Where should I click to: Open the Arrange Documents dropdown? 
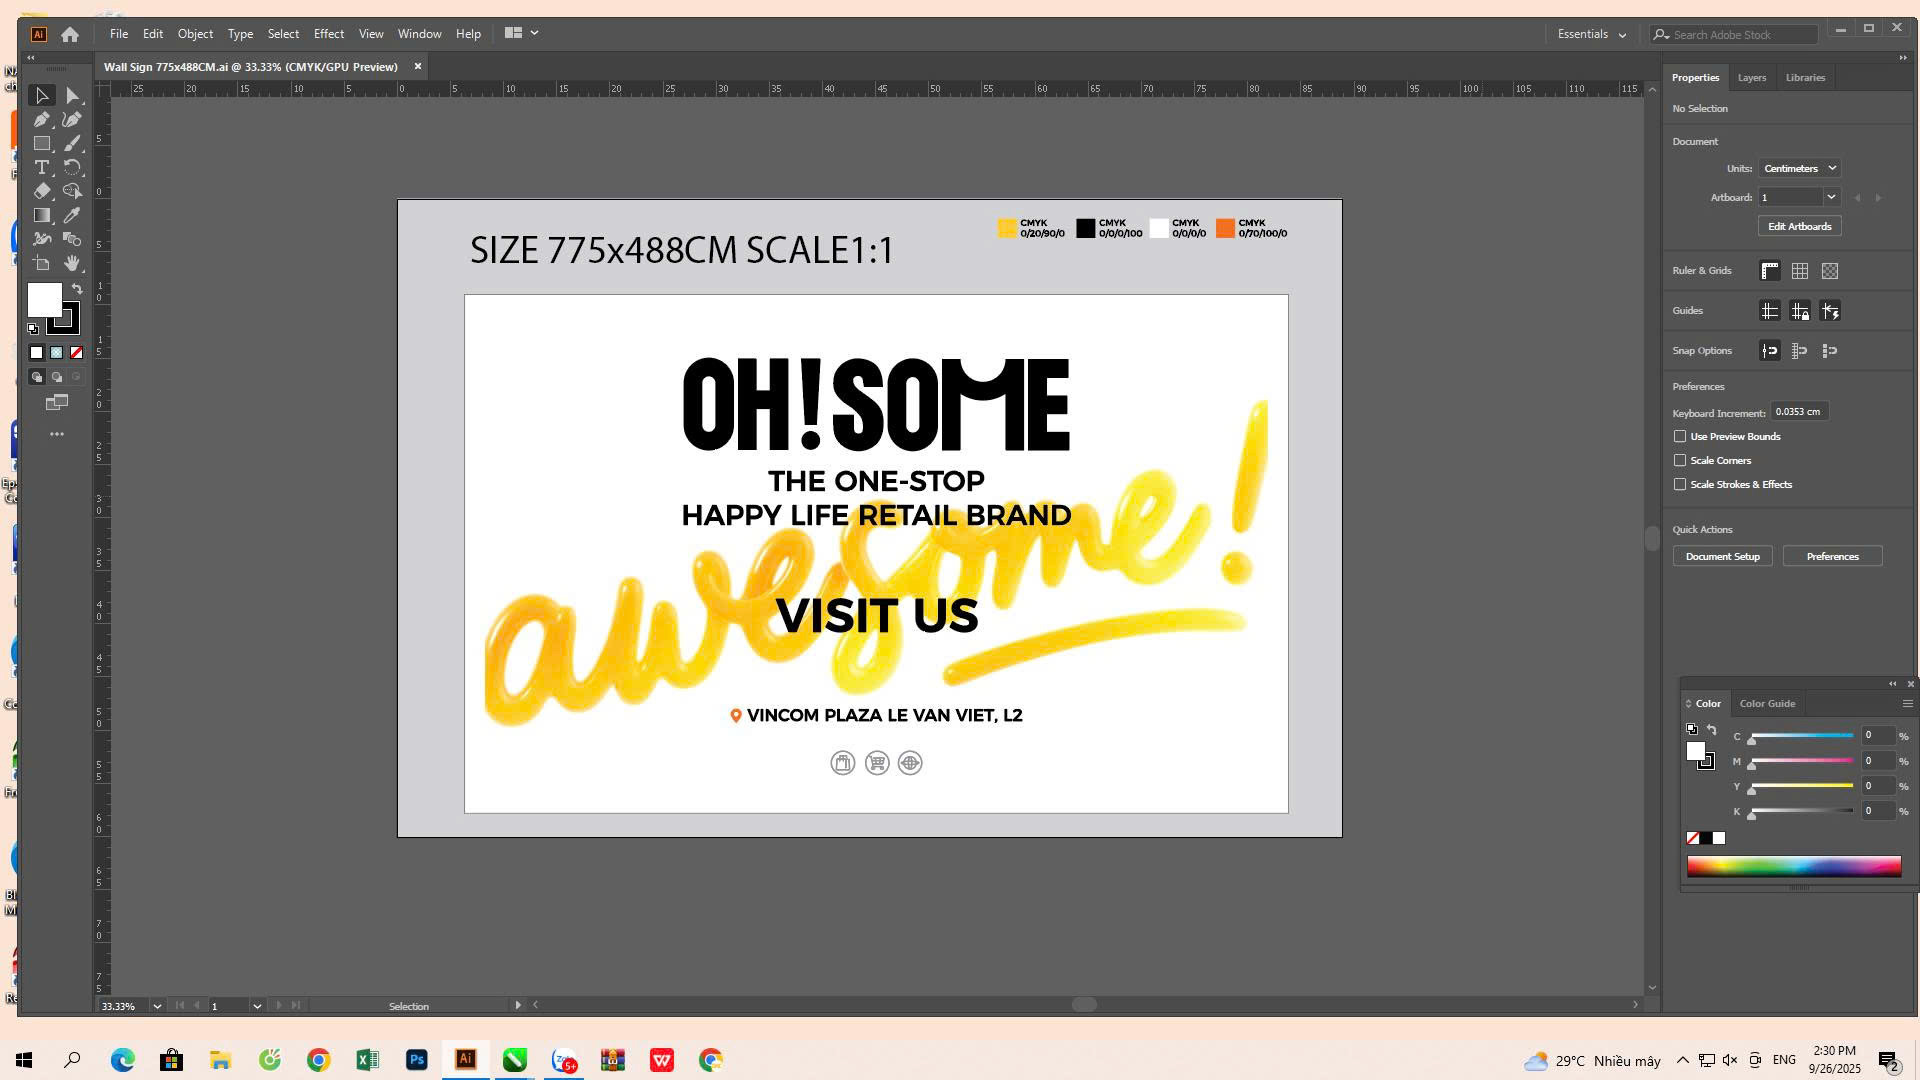[521, 34]
